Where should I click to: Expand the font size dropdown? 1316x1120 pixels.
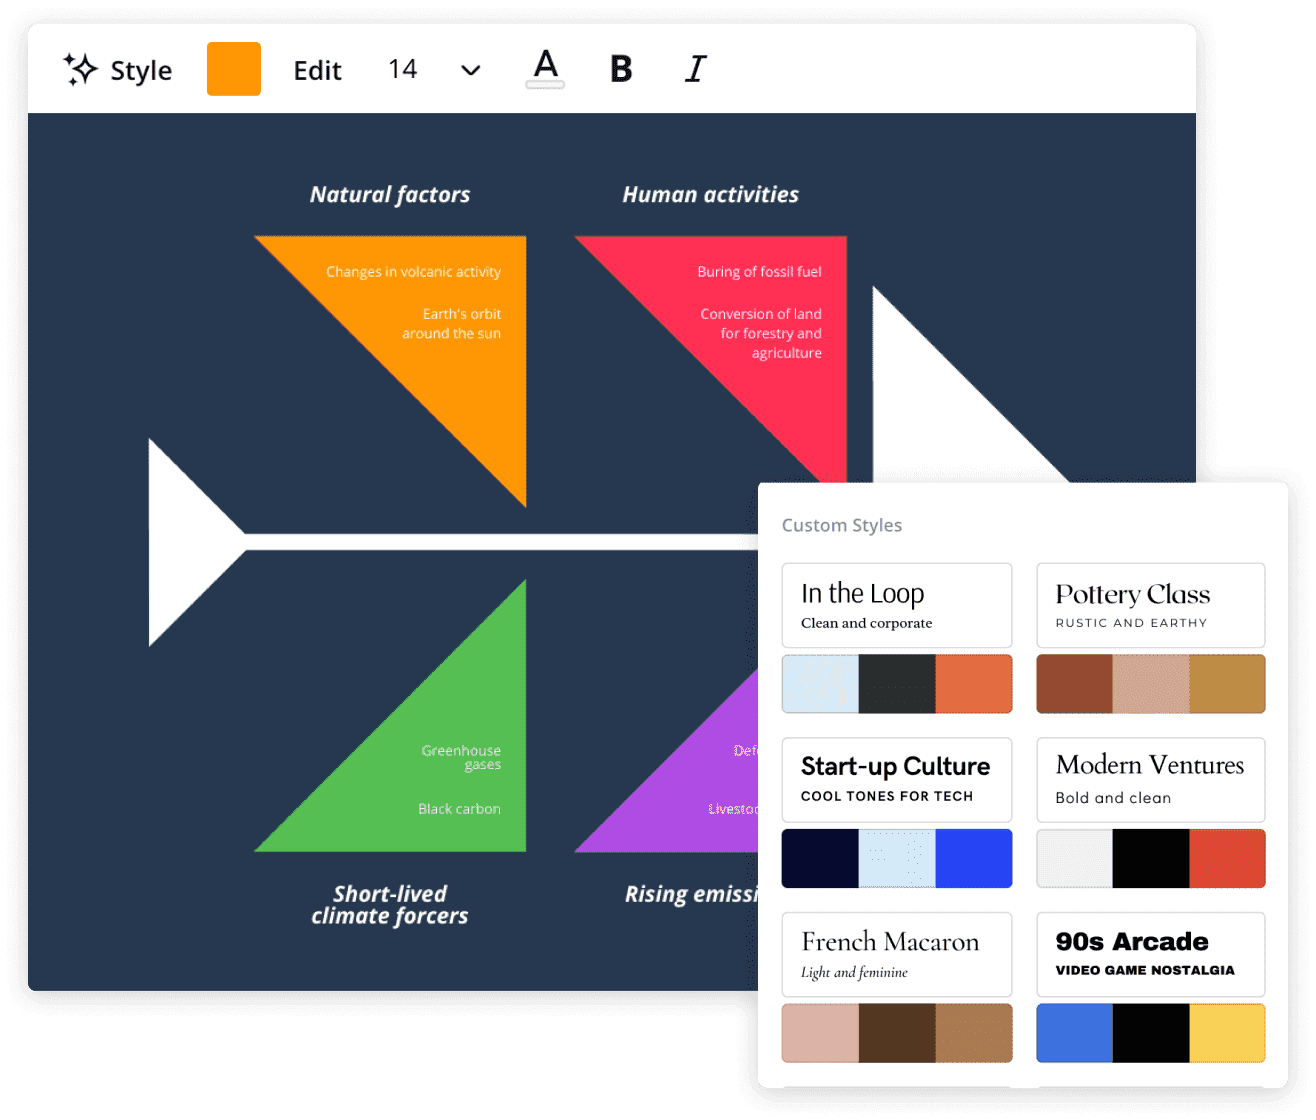coord(470,70)
